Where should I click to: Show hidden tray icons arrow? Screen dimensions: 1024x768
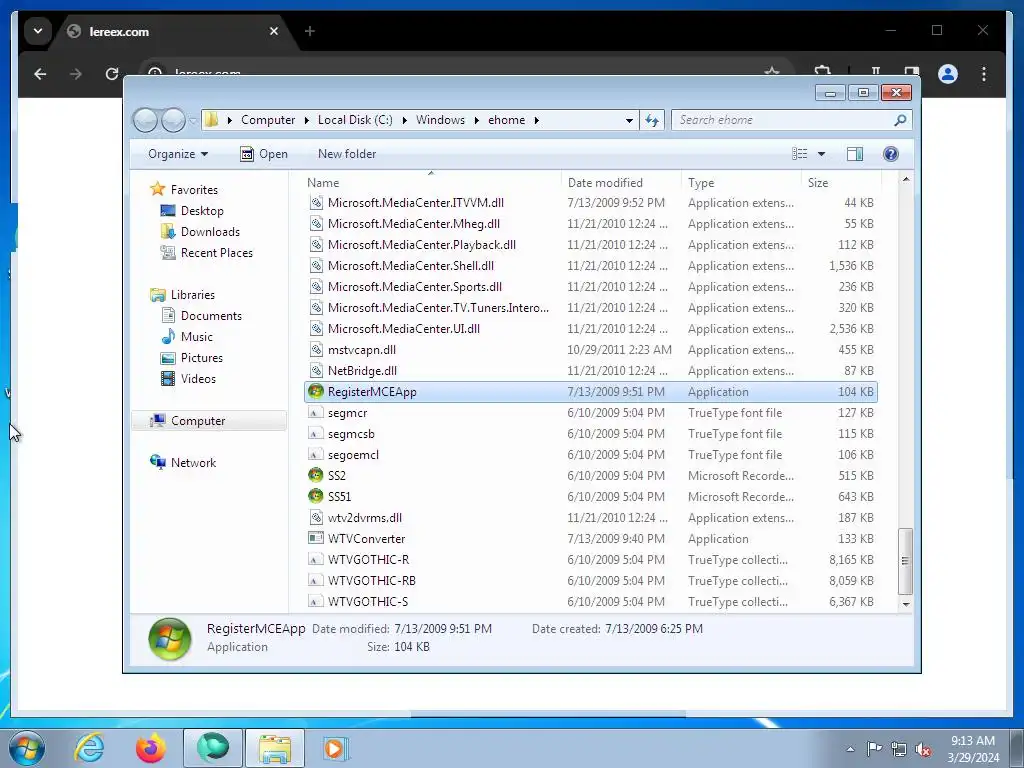pyautogui.click(x=850, y=749)
